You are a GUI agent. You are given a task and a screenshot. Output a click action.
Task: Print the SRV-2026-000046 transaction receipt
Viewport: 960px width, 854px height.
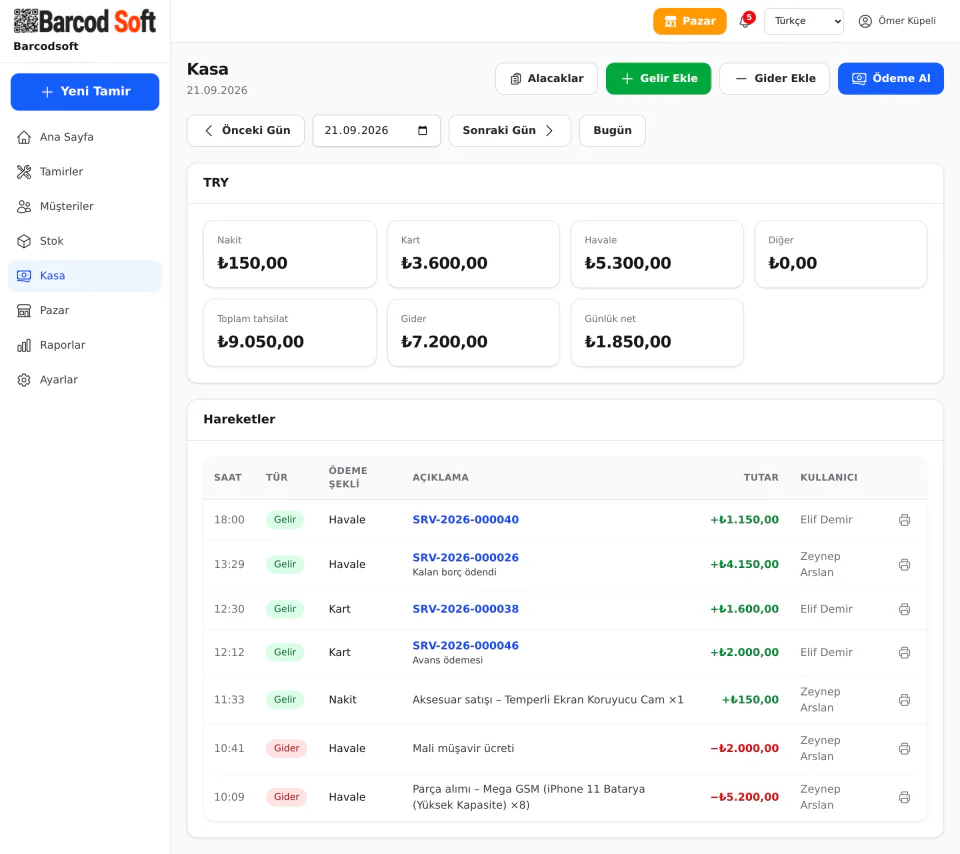pos(904,653)
